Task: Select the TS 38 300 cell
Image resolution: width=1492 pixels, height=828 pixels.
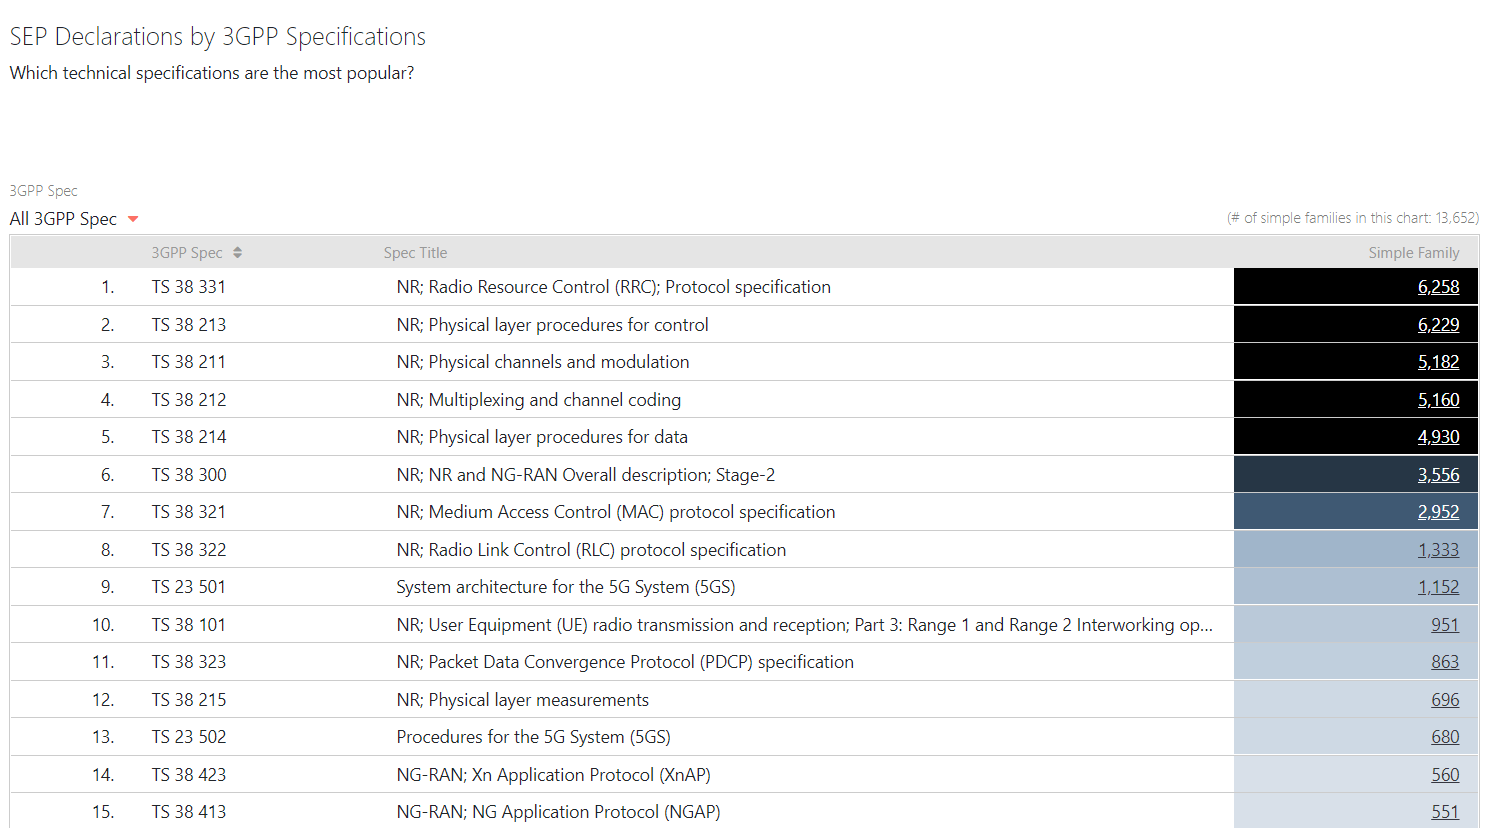Action: tap(189, 475)
